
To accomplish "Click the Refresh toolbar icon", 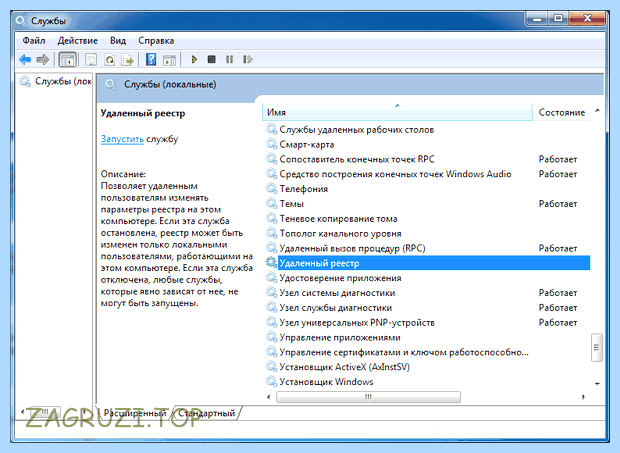I will point(109,60).
